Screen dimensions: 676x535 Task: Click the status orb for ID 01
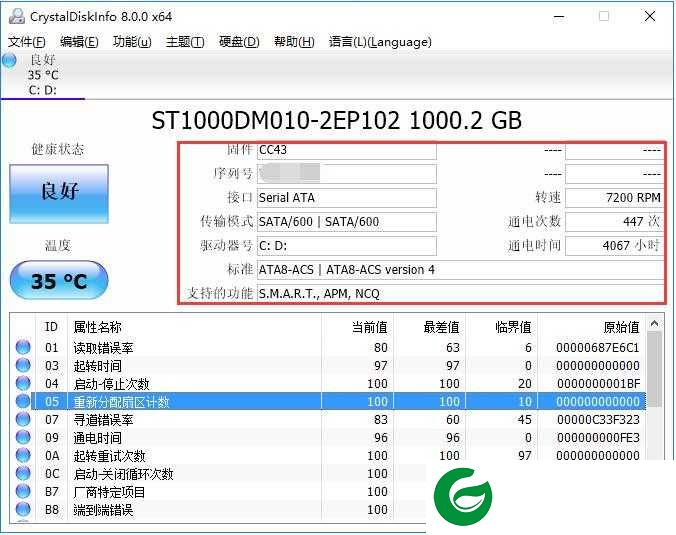(x=23, y=347)
